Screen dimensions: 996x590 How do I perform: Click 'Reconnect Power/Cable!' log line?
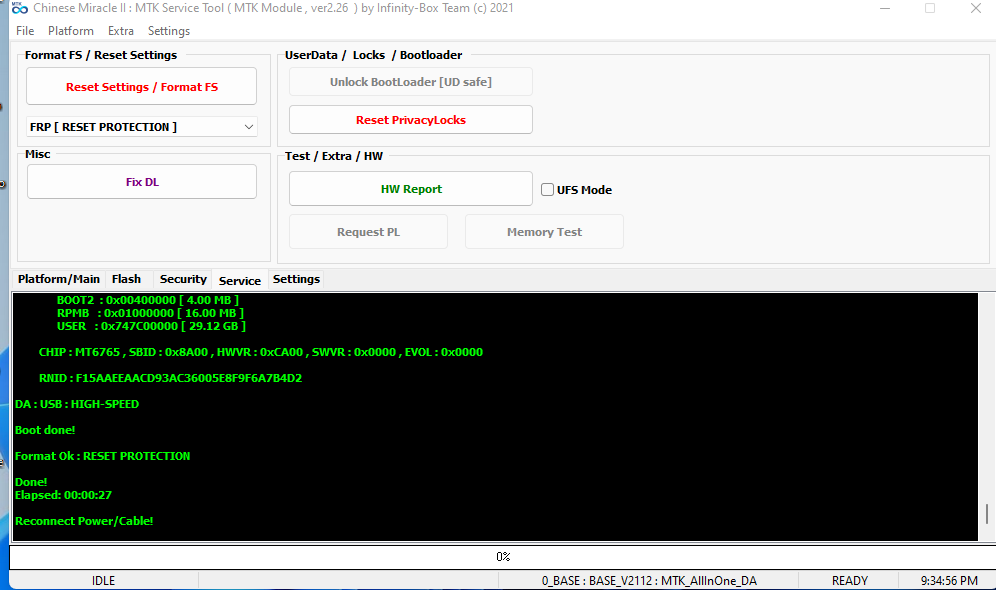click(84, 521)
